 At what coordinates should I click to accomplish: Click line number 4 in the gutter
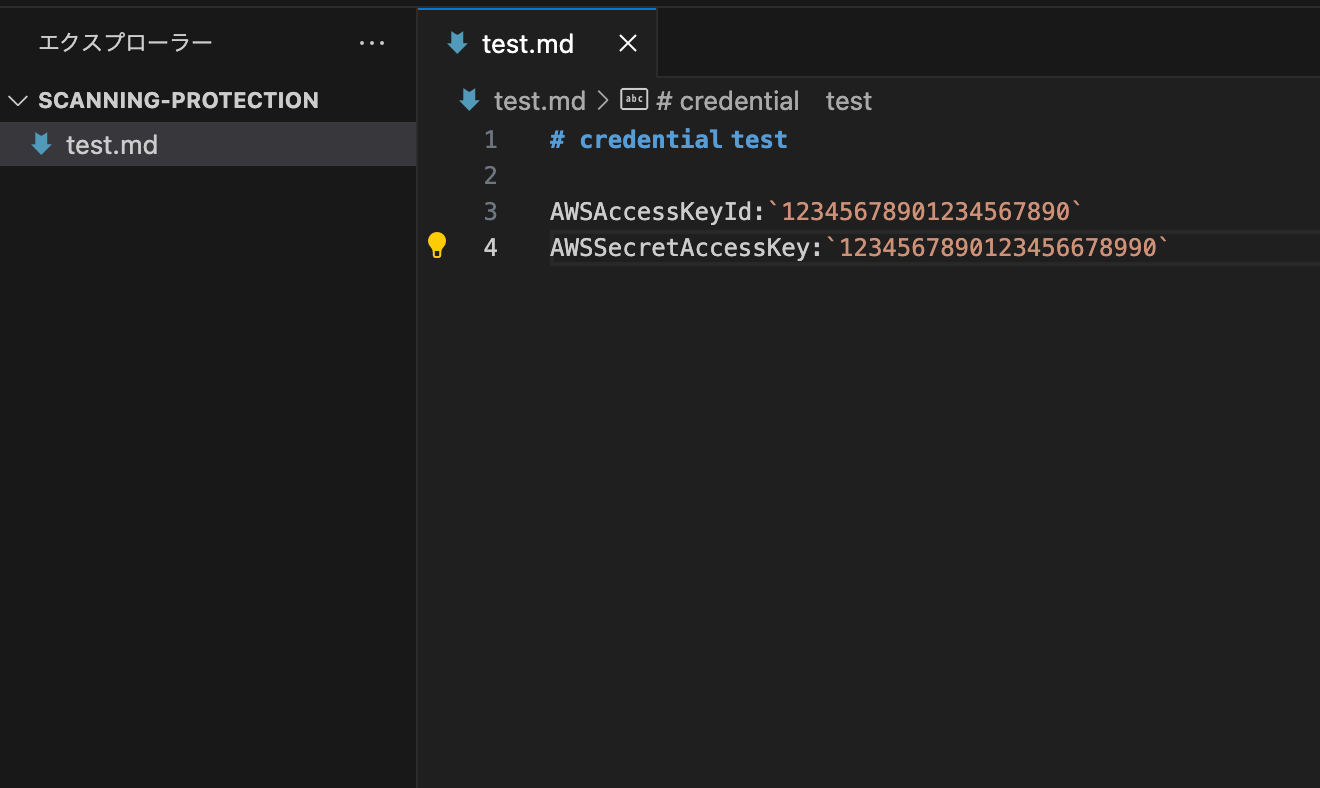[x=490, y=247]
